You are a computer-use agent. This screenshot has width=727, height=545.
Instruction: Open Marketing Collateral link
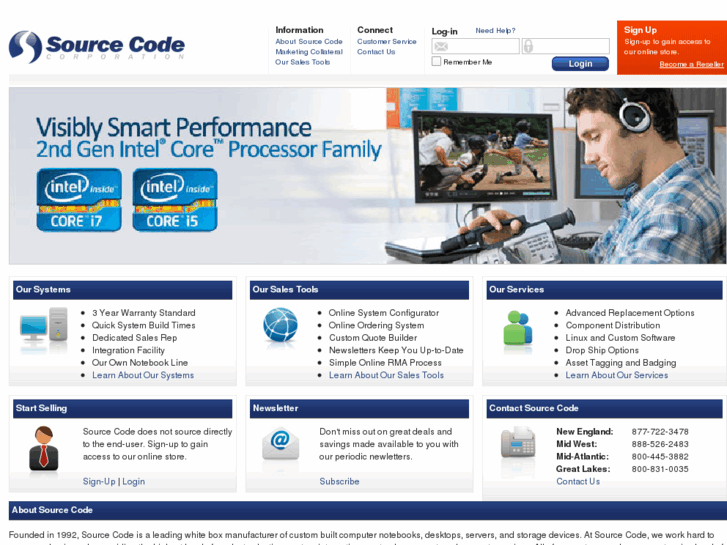coord(309,51)
